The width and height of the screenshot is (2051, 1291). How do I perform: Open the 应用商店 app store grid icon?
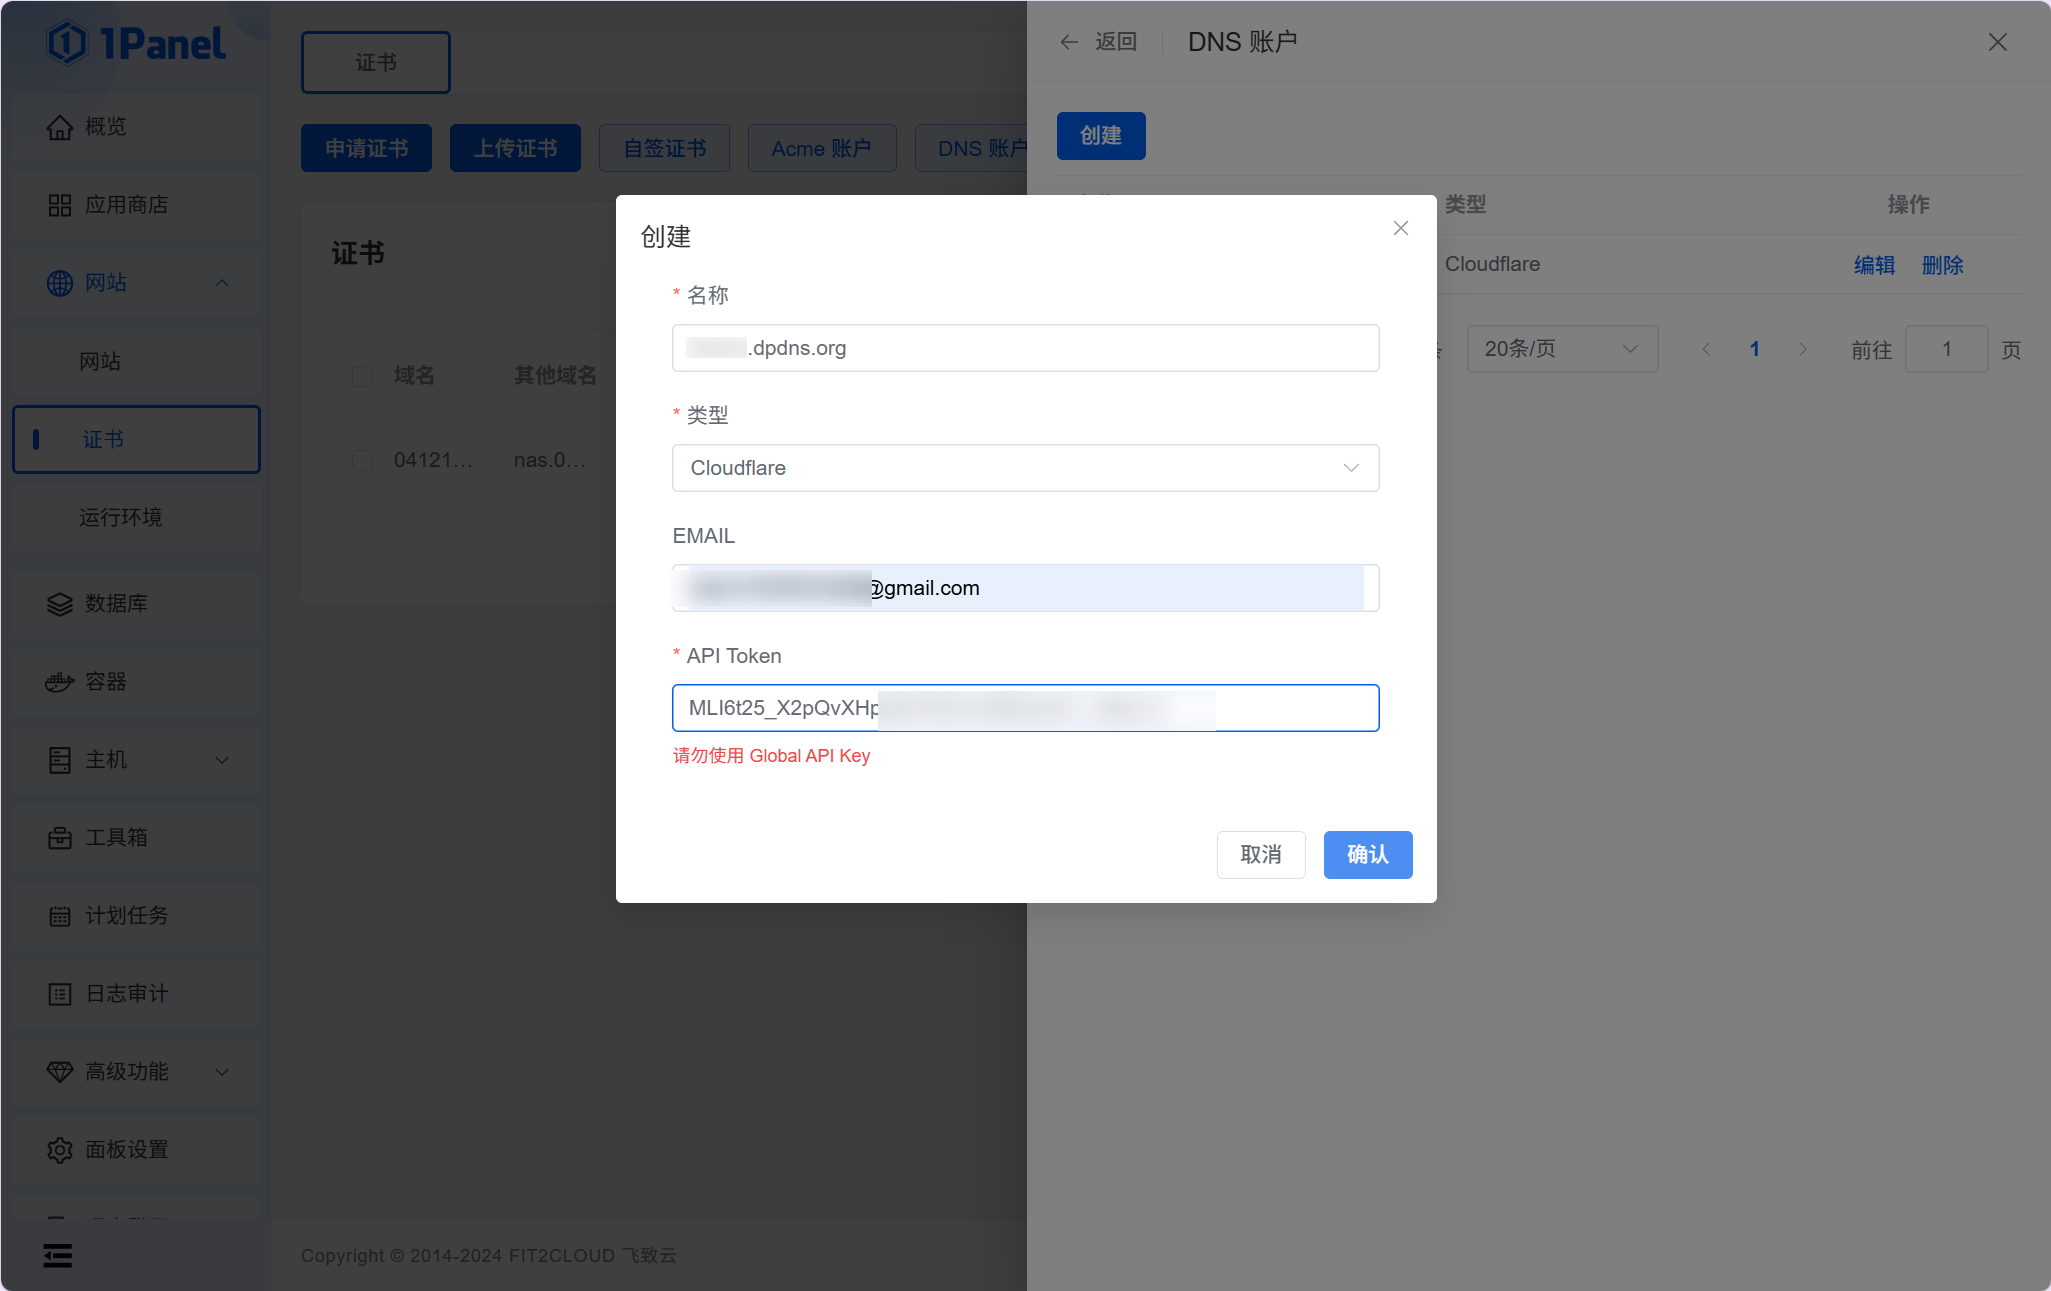click(60, 205)
